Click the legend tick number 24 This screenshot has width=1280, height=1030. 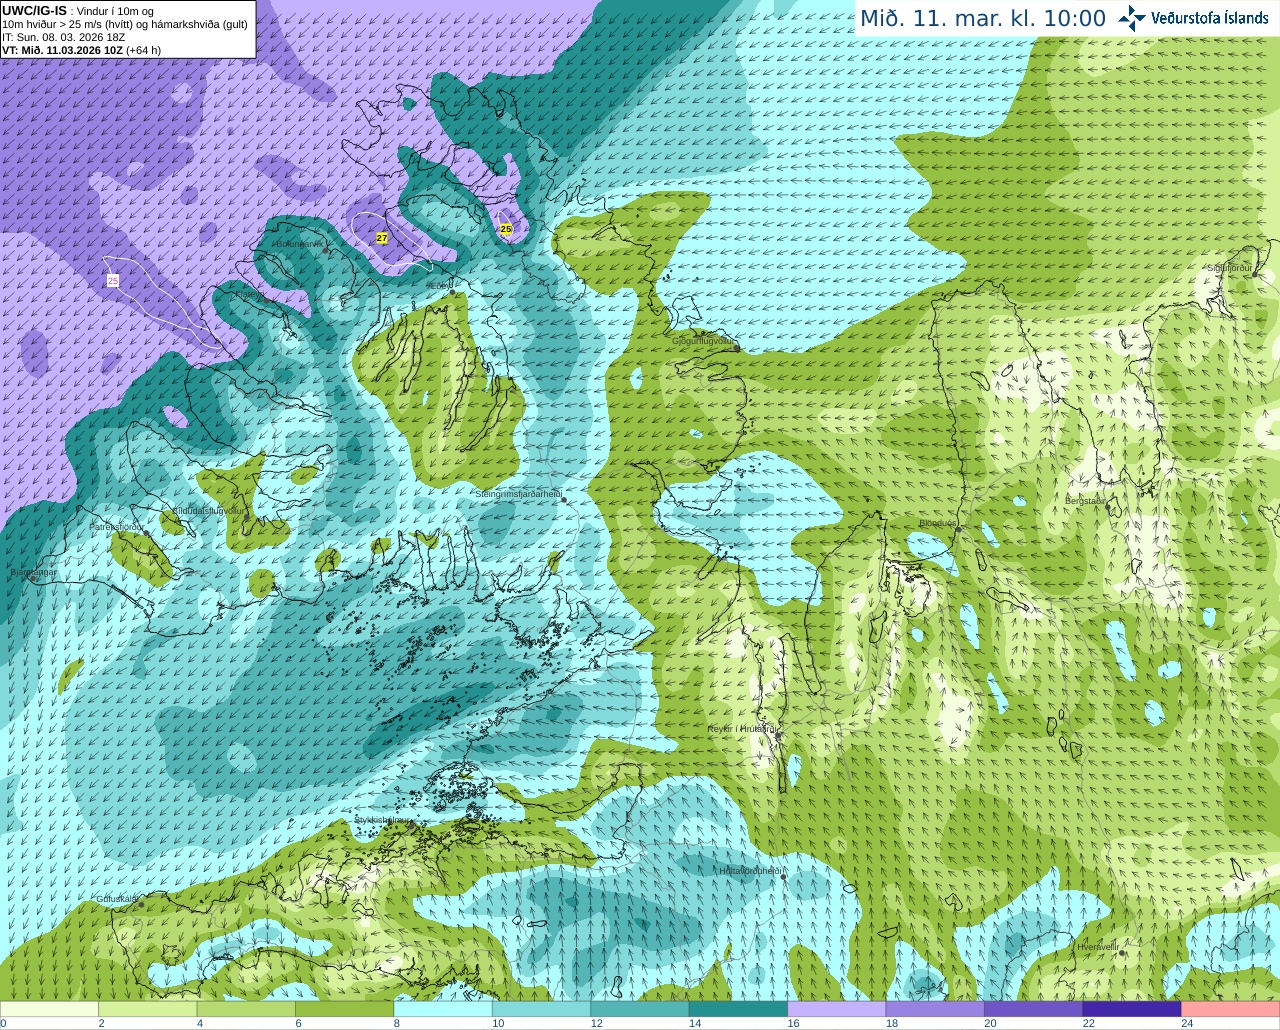click(1187, 1023)
